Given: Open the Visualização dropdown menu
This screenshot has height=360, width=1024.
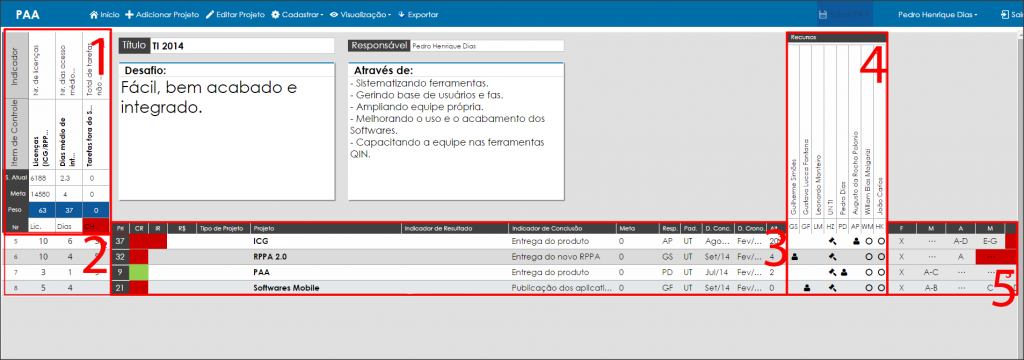Looking at the screenshot, I should pyautogui.click(x=360, y=14).
